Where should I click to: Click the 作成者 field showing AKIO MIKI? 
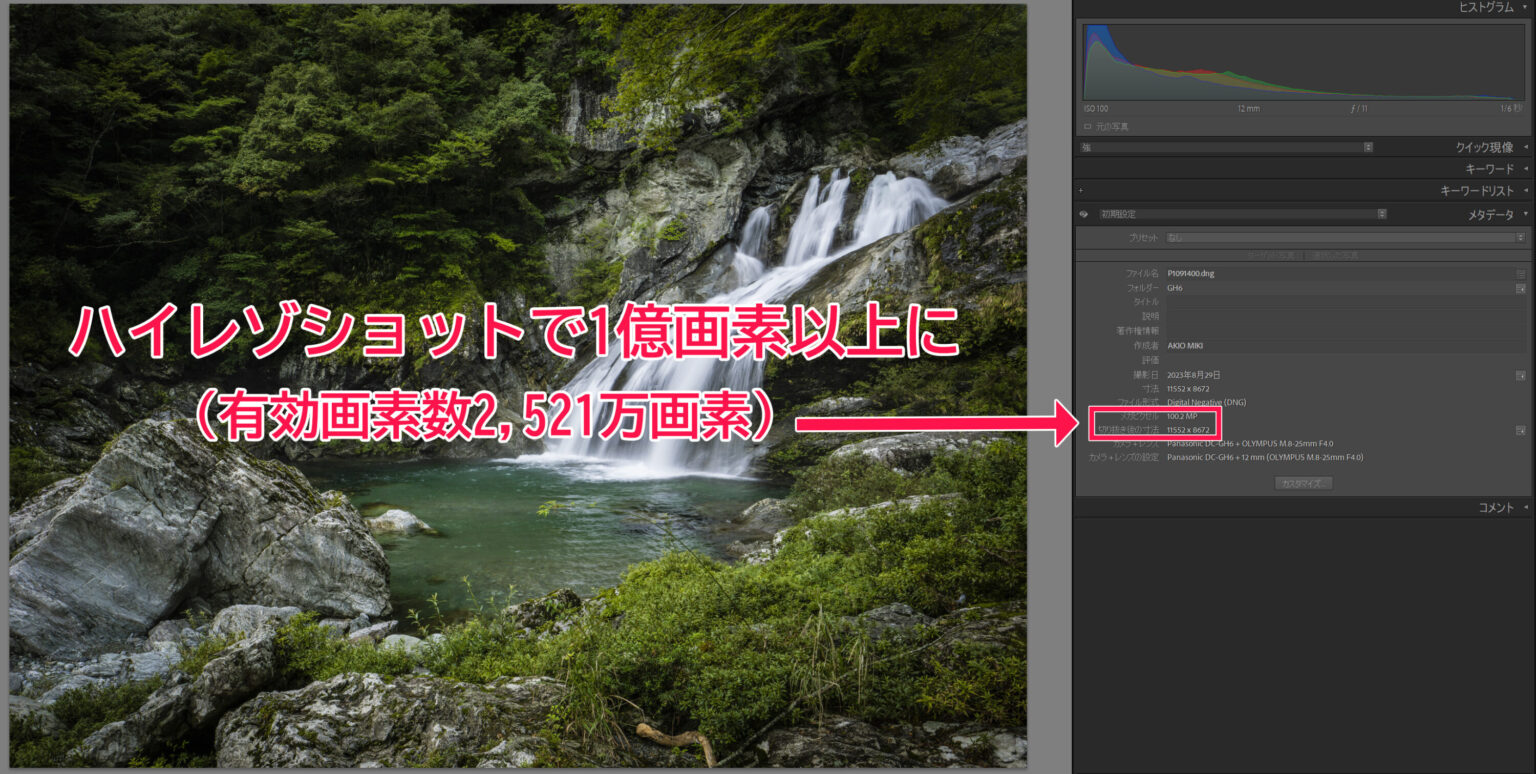[1340, 346]
